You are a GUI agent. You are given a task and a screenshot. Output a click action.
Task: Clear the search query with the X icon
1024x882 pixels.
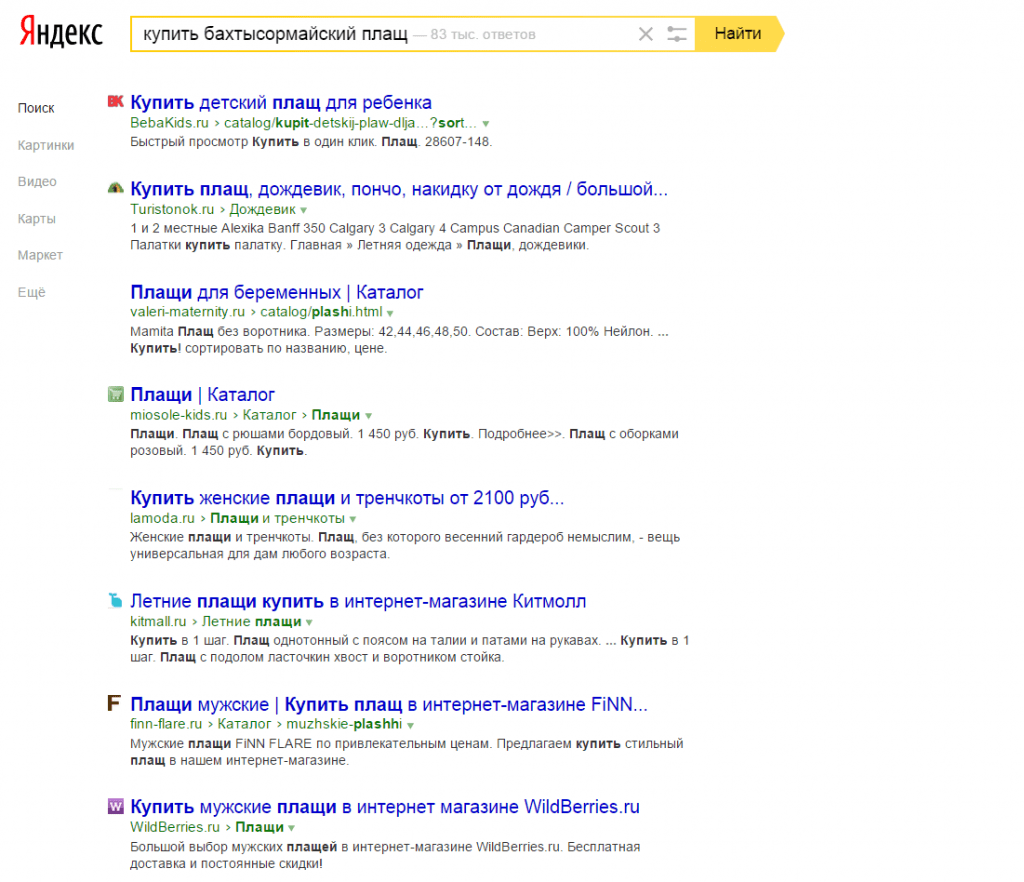(x=645, y=34)
